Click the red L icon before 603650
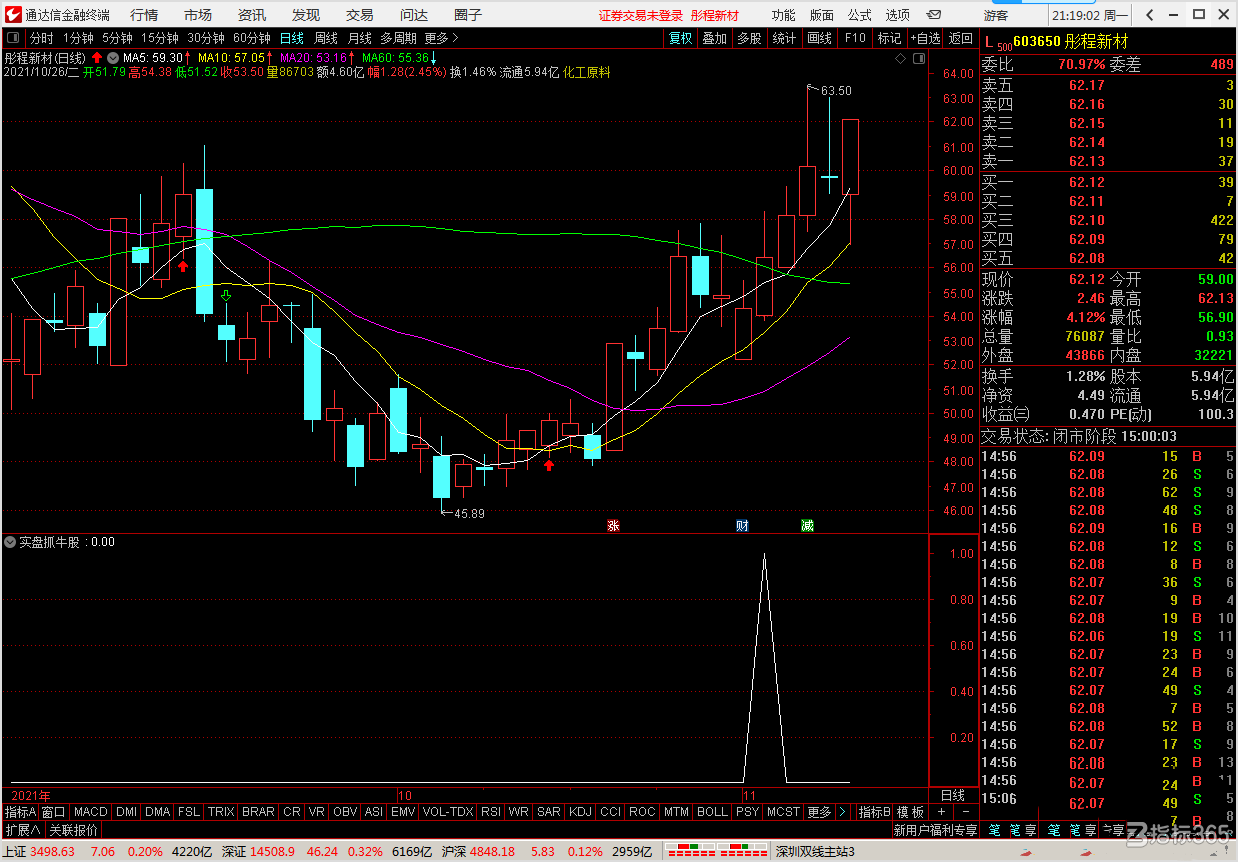 click(x=989, y=43)
